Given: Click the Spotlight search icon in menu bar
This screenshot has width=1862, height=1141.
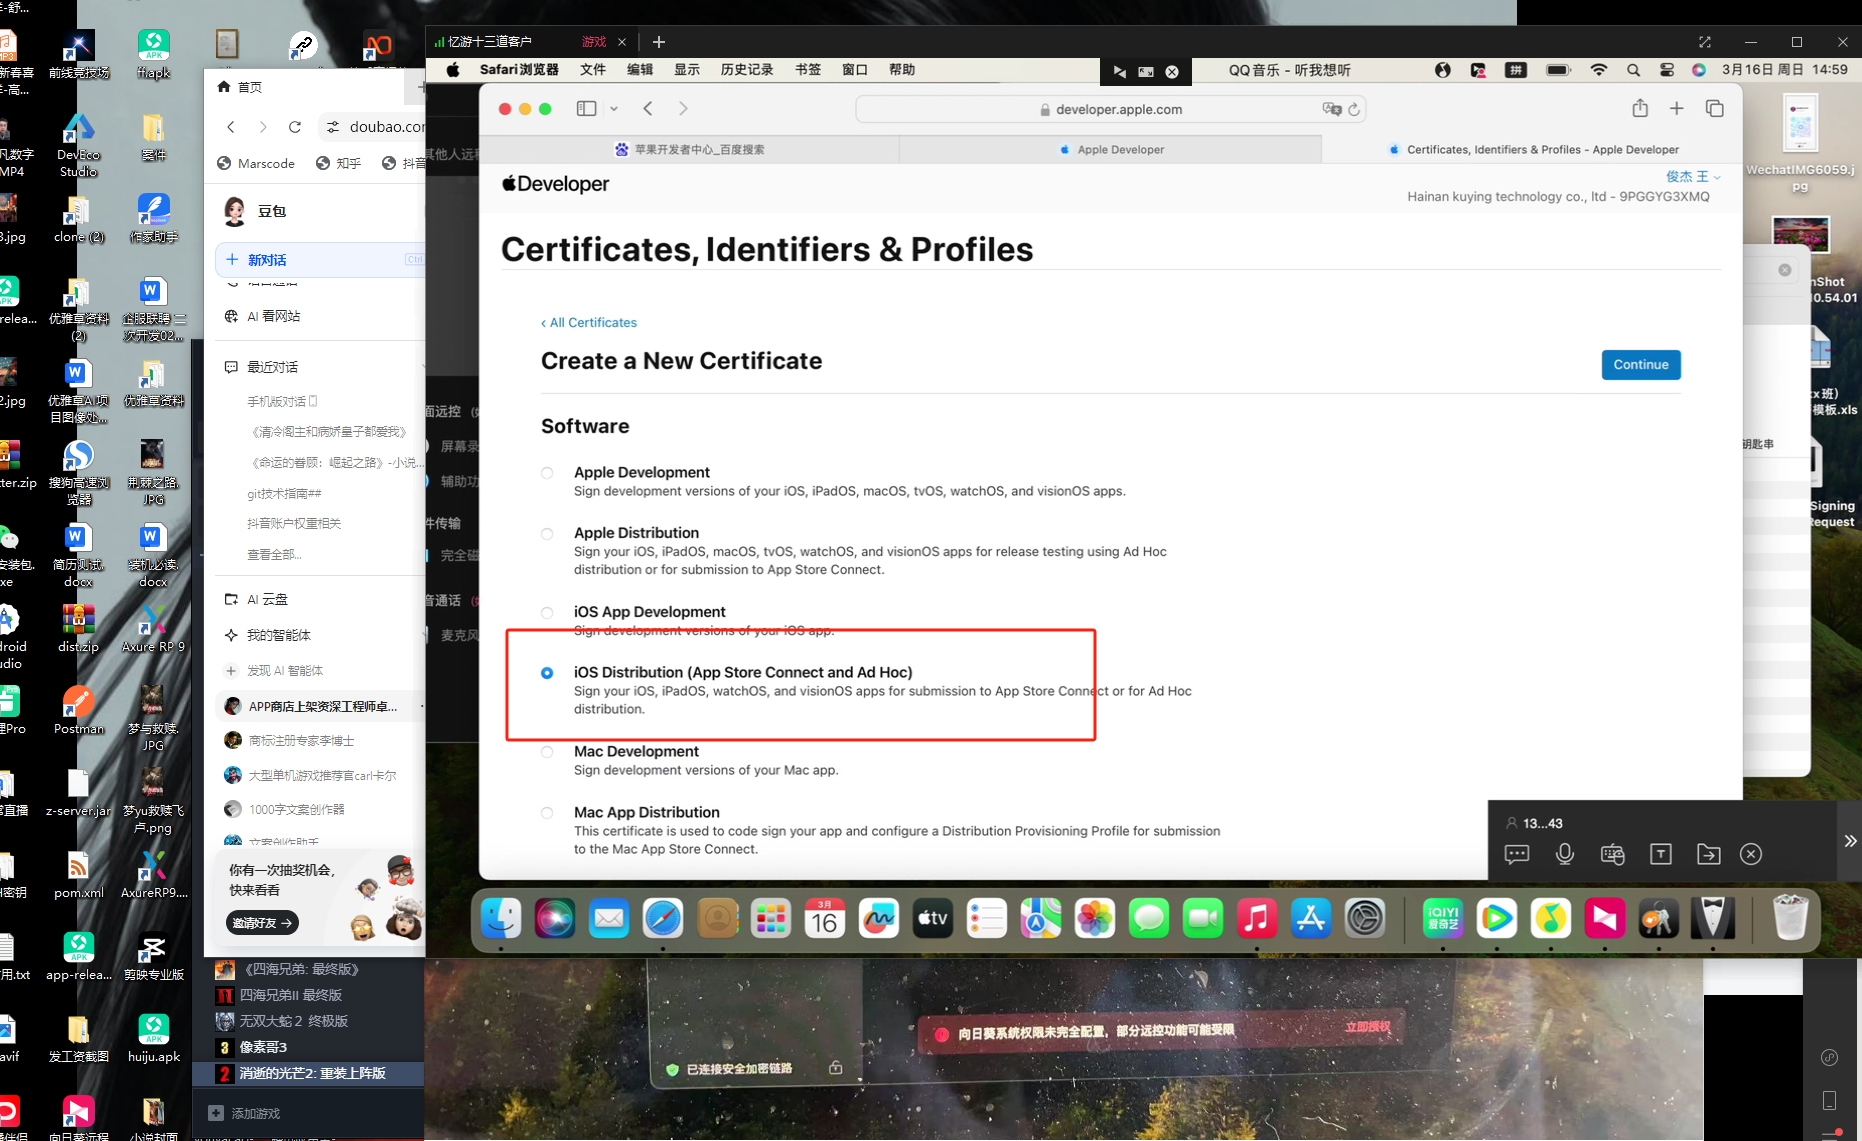Looking at the screenshot, I should [x=1633, y=70].
